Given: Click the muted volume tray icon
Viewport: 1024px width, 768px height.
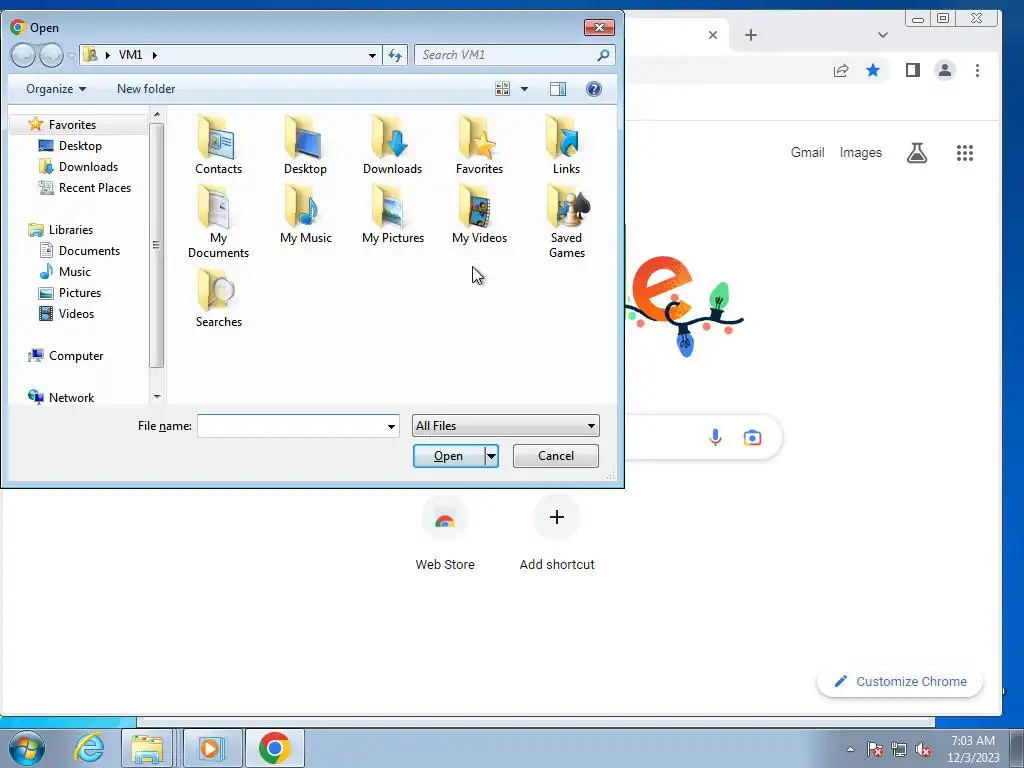Looking at the screenshot, I should click(923, 749).
